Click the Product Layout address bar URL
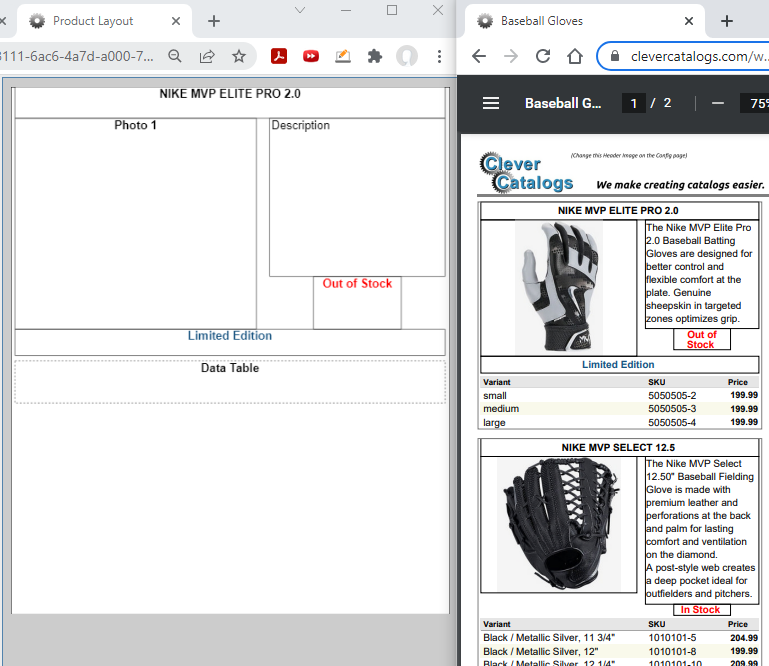 click(76, 56)
